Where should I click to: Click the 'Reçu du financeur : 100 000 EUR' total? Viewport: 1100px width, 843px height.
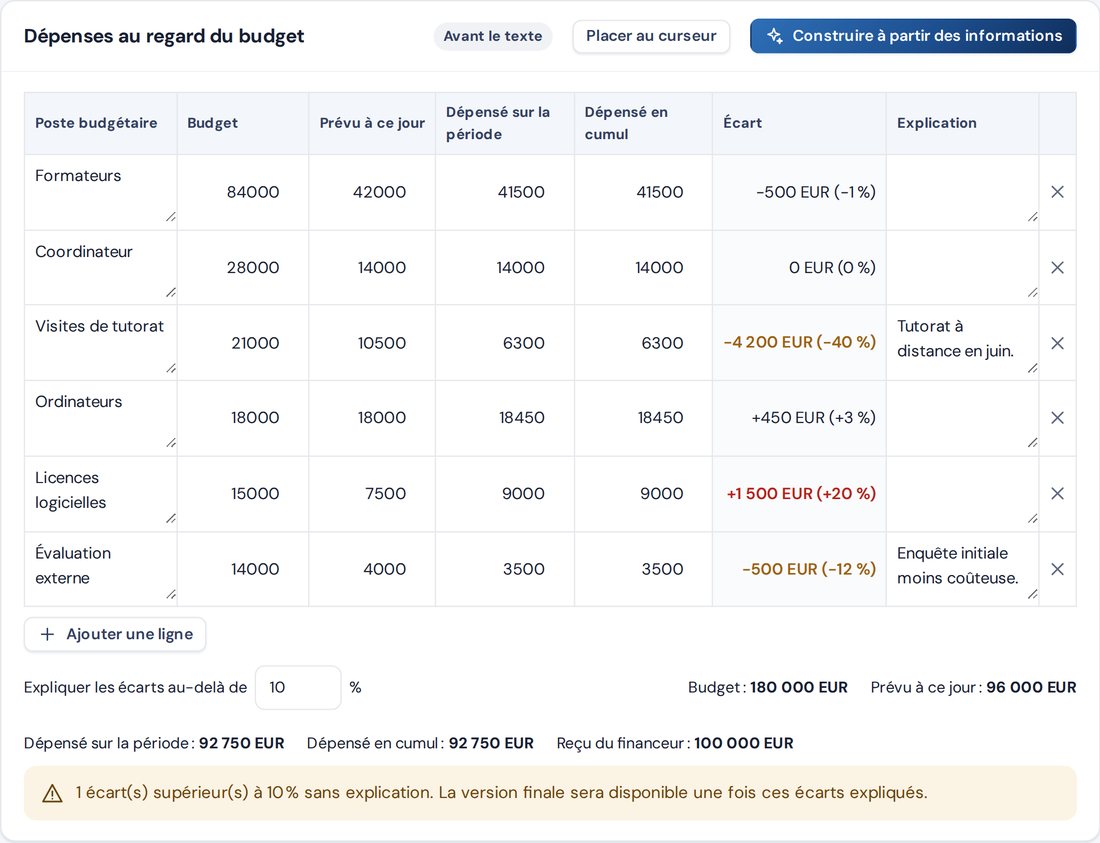(x=675, y=743)
